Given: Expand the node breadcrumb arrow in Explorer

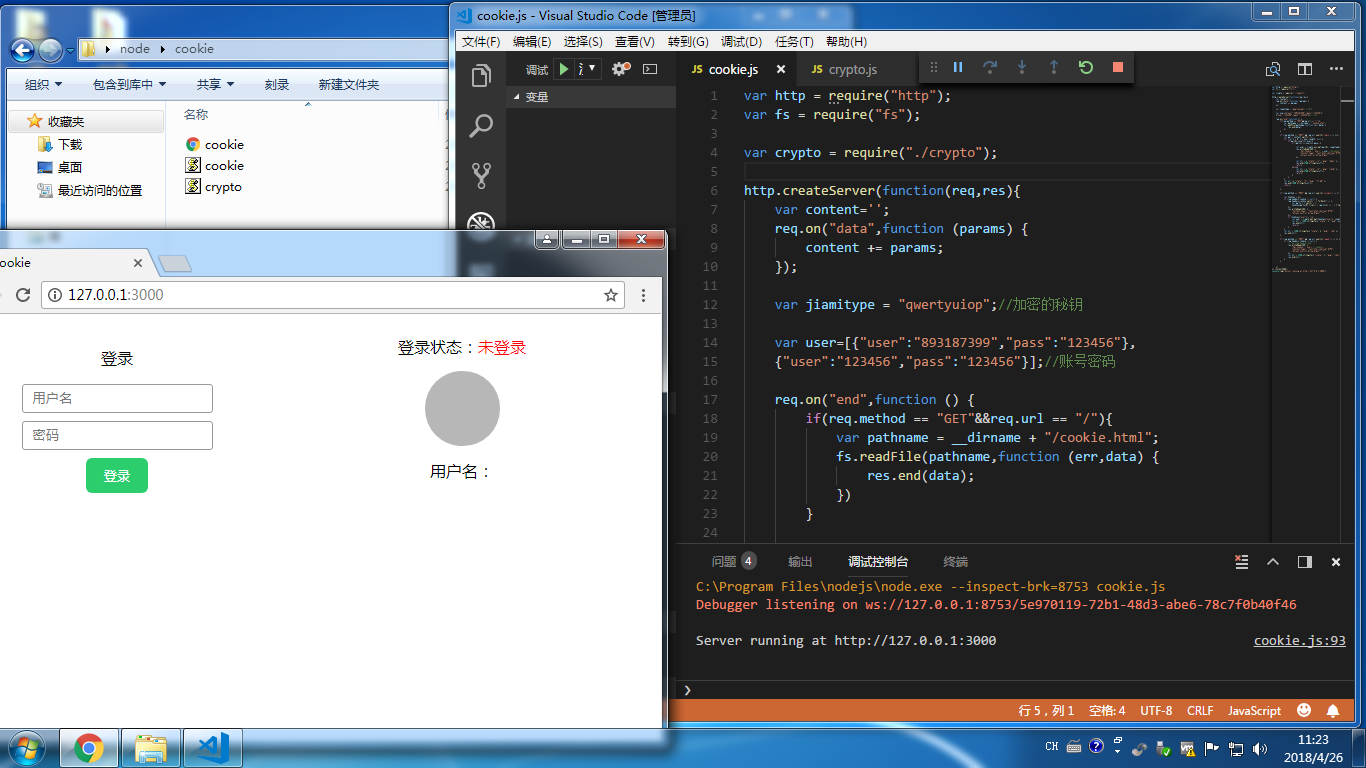Looking at the screenshot, I should (x=162, y=49).
